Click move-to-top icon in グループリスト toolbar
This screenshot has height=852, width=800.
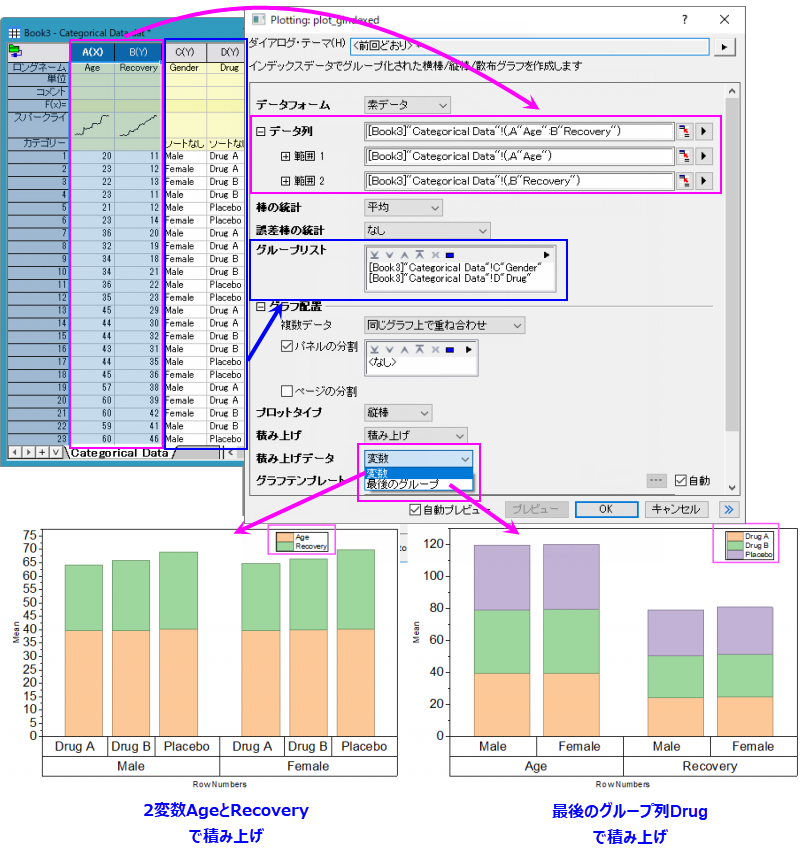420,255
